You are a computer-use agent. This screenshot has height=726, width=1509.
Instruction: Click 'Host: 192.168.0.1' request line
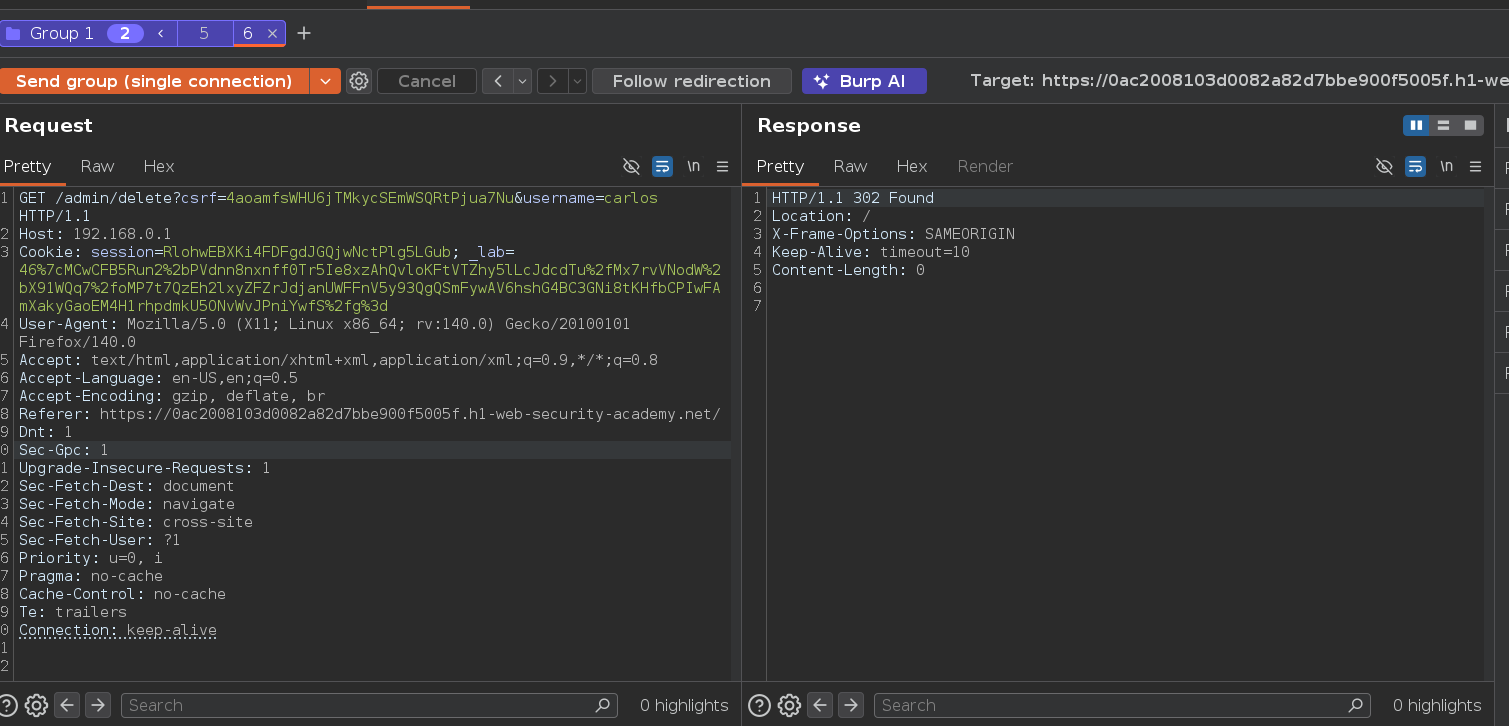[x=95, y=234]
